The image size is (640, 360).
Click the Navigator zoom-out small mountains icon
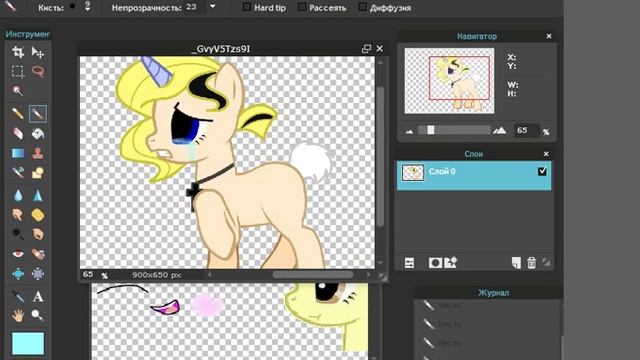(x=409, y=131)
